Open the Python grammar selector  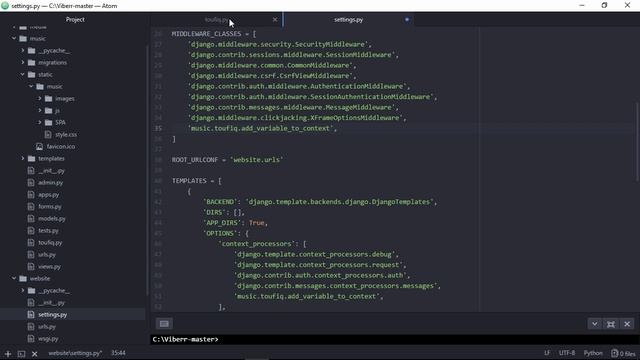tap(593, 353)
